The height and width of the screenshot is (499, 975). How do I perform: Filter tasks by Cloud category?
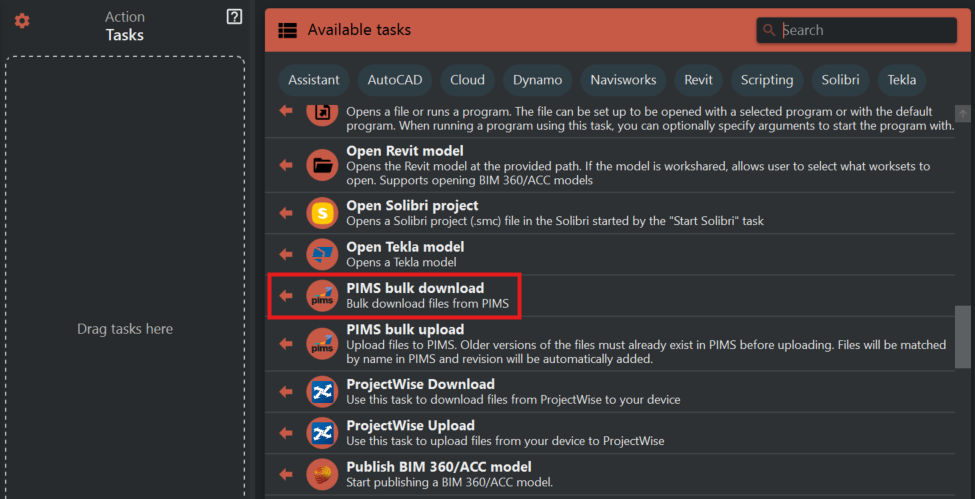[468, 80]
